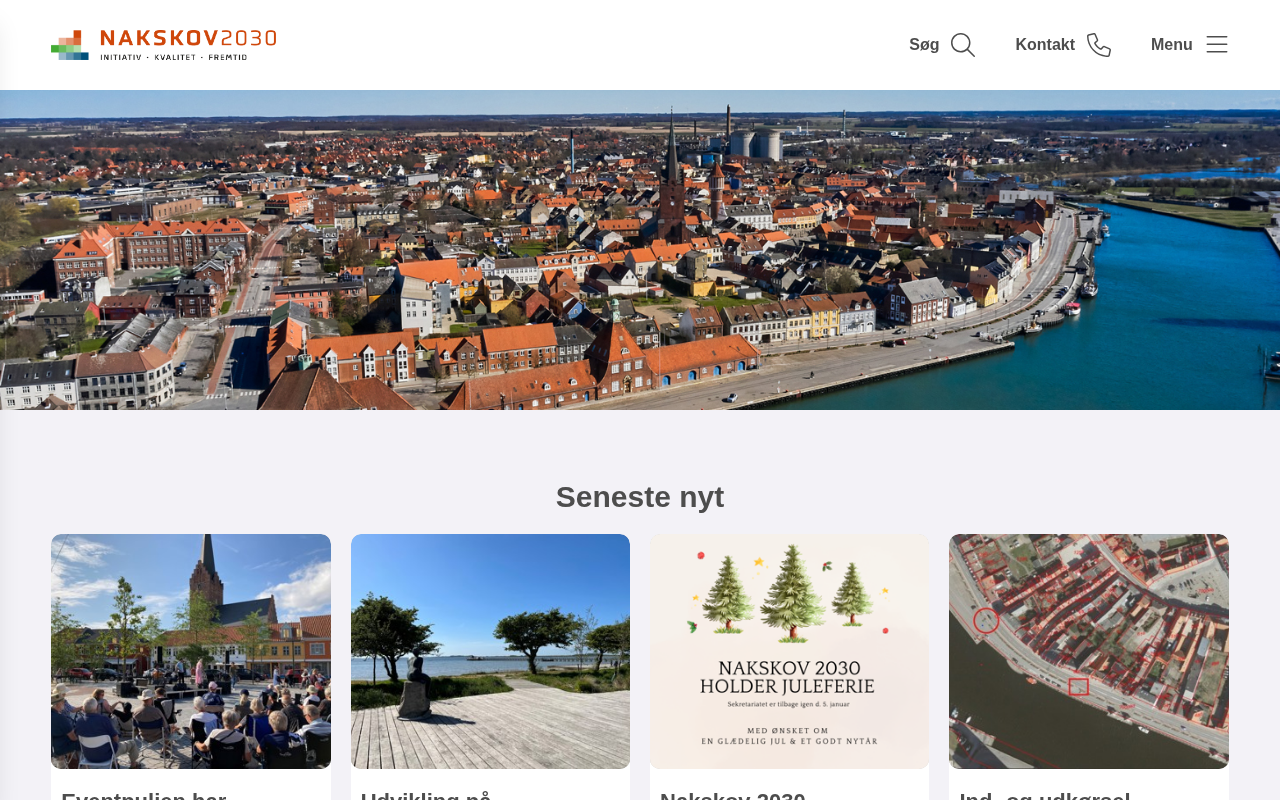Screen dimensions: 1280x800
Task: Click the Seneste nyt heading
Action: point(640,497)
